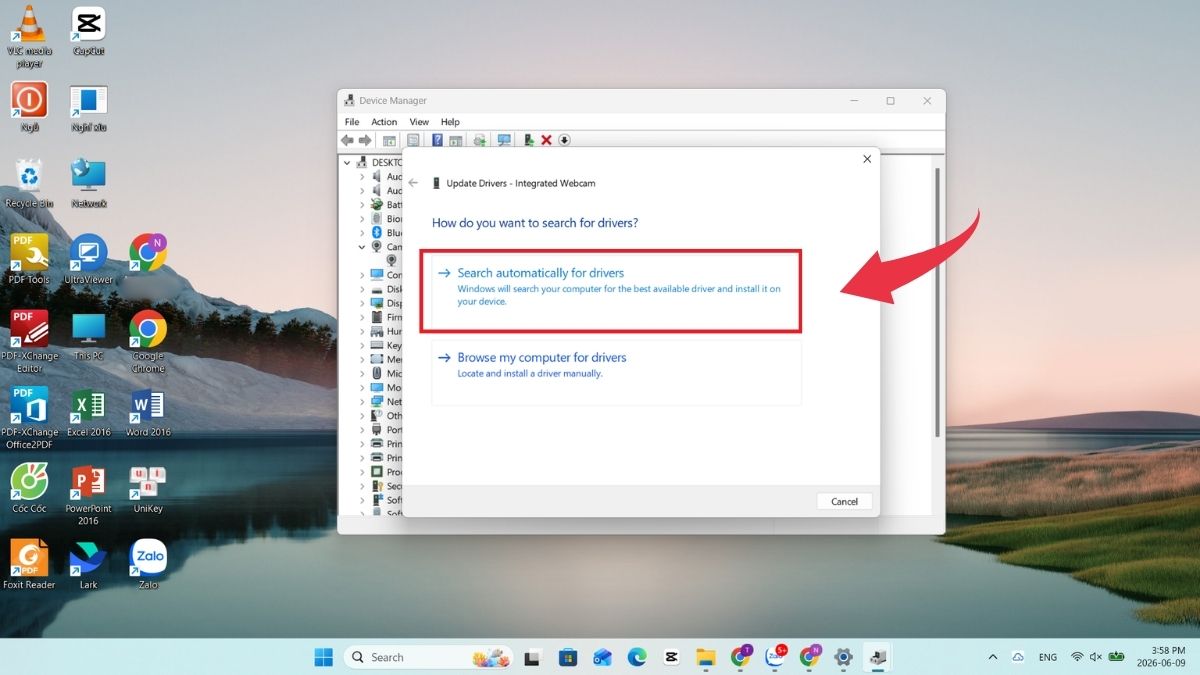Open VLC media player desktop icon
The height and width of the screenshot is (675, 1200).
click(30, 37)
